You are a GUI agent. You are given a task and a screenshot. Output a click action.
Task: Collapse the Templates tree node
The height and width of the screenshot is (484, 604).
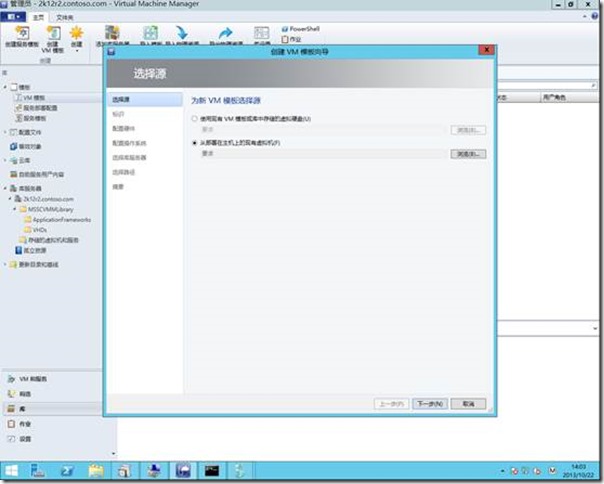5,87
